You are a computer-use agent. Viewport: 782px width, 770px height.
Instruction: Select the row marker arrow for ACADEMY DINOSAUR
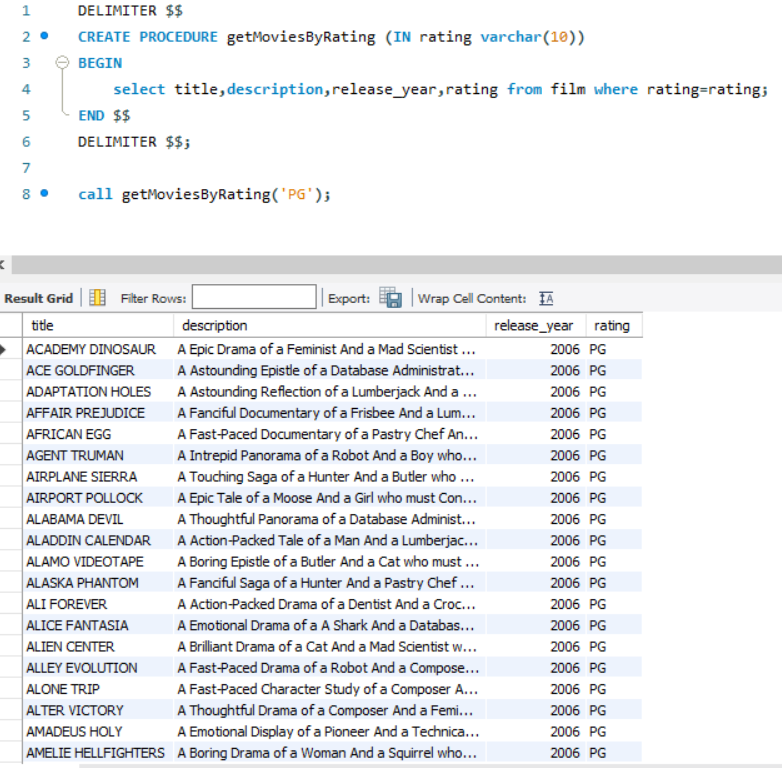(x=4, y=349)
